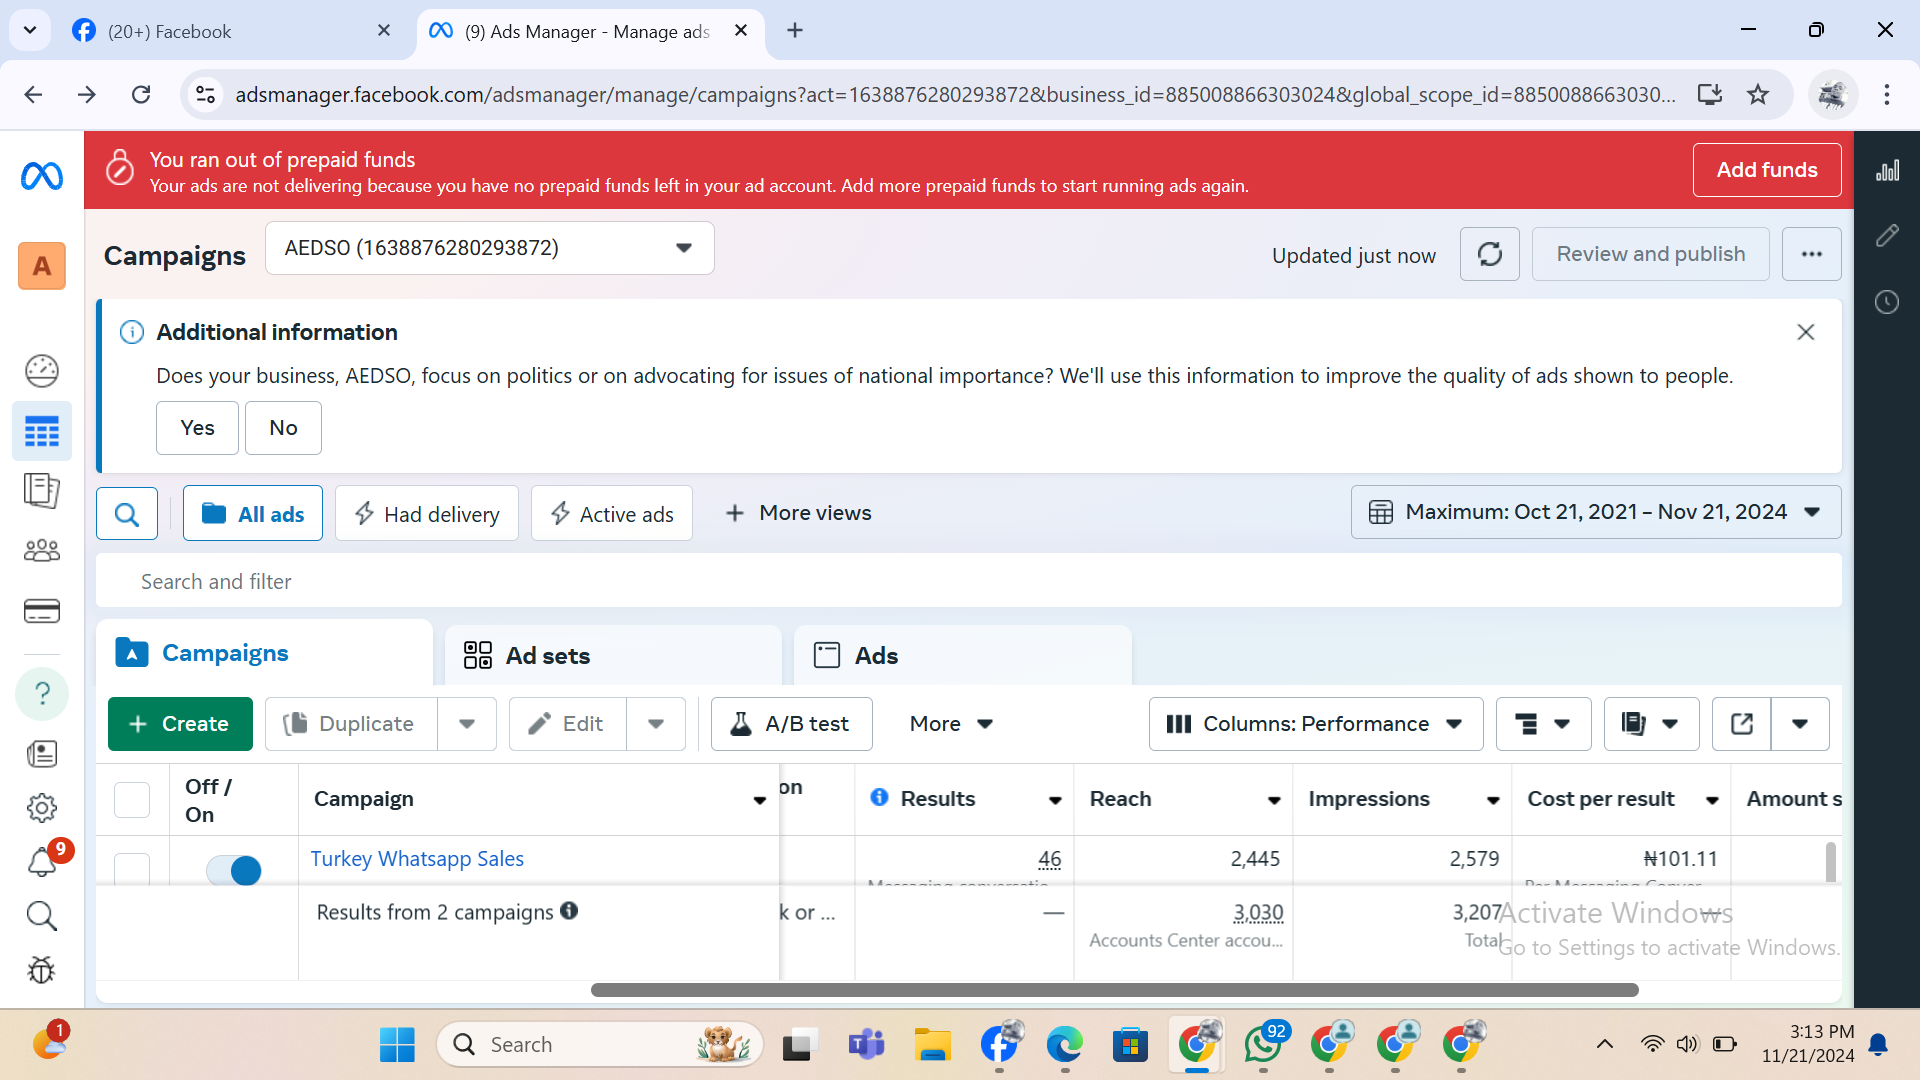Open notifications bell with 9 badge
Screen dimensions: 1920x1080
coord(42,861)
